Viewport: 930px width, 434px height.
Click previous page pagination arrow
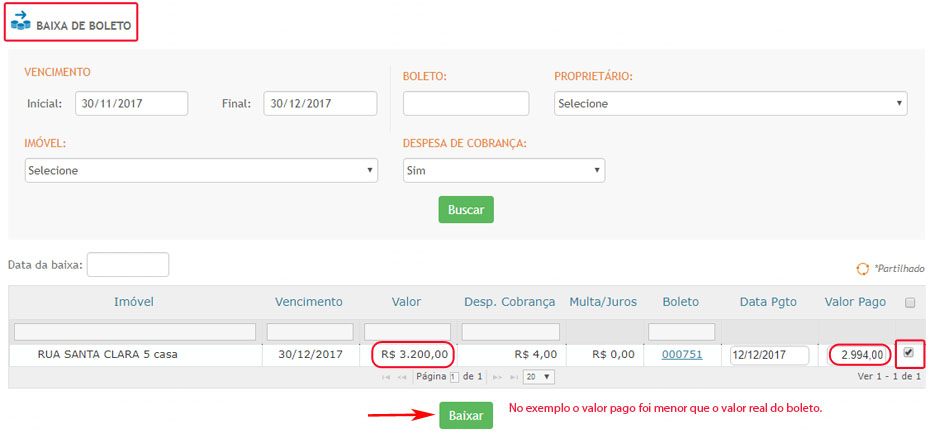pos(402,377)
